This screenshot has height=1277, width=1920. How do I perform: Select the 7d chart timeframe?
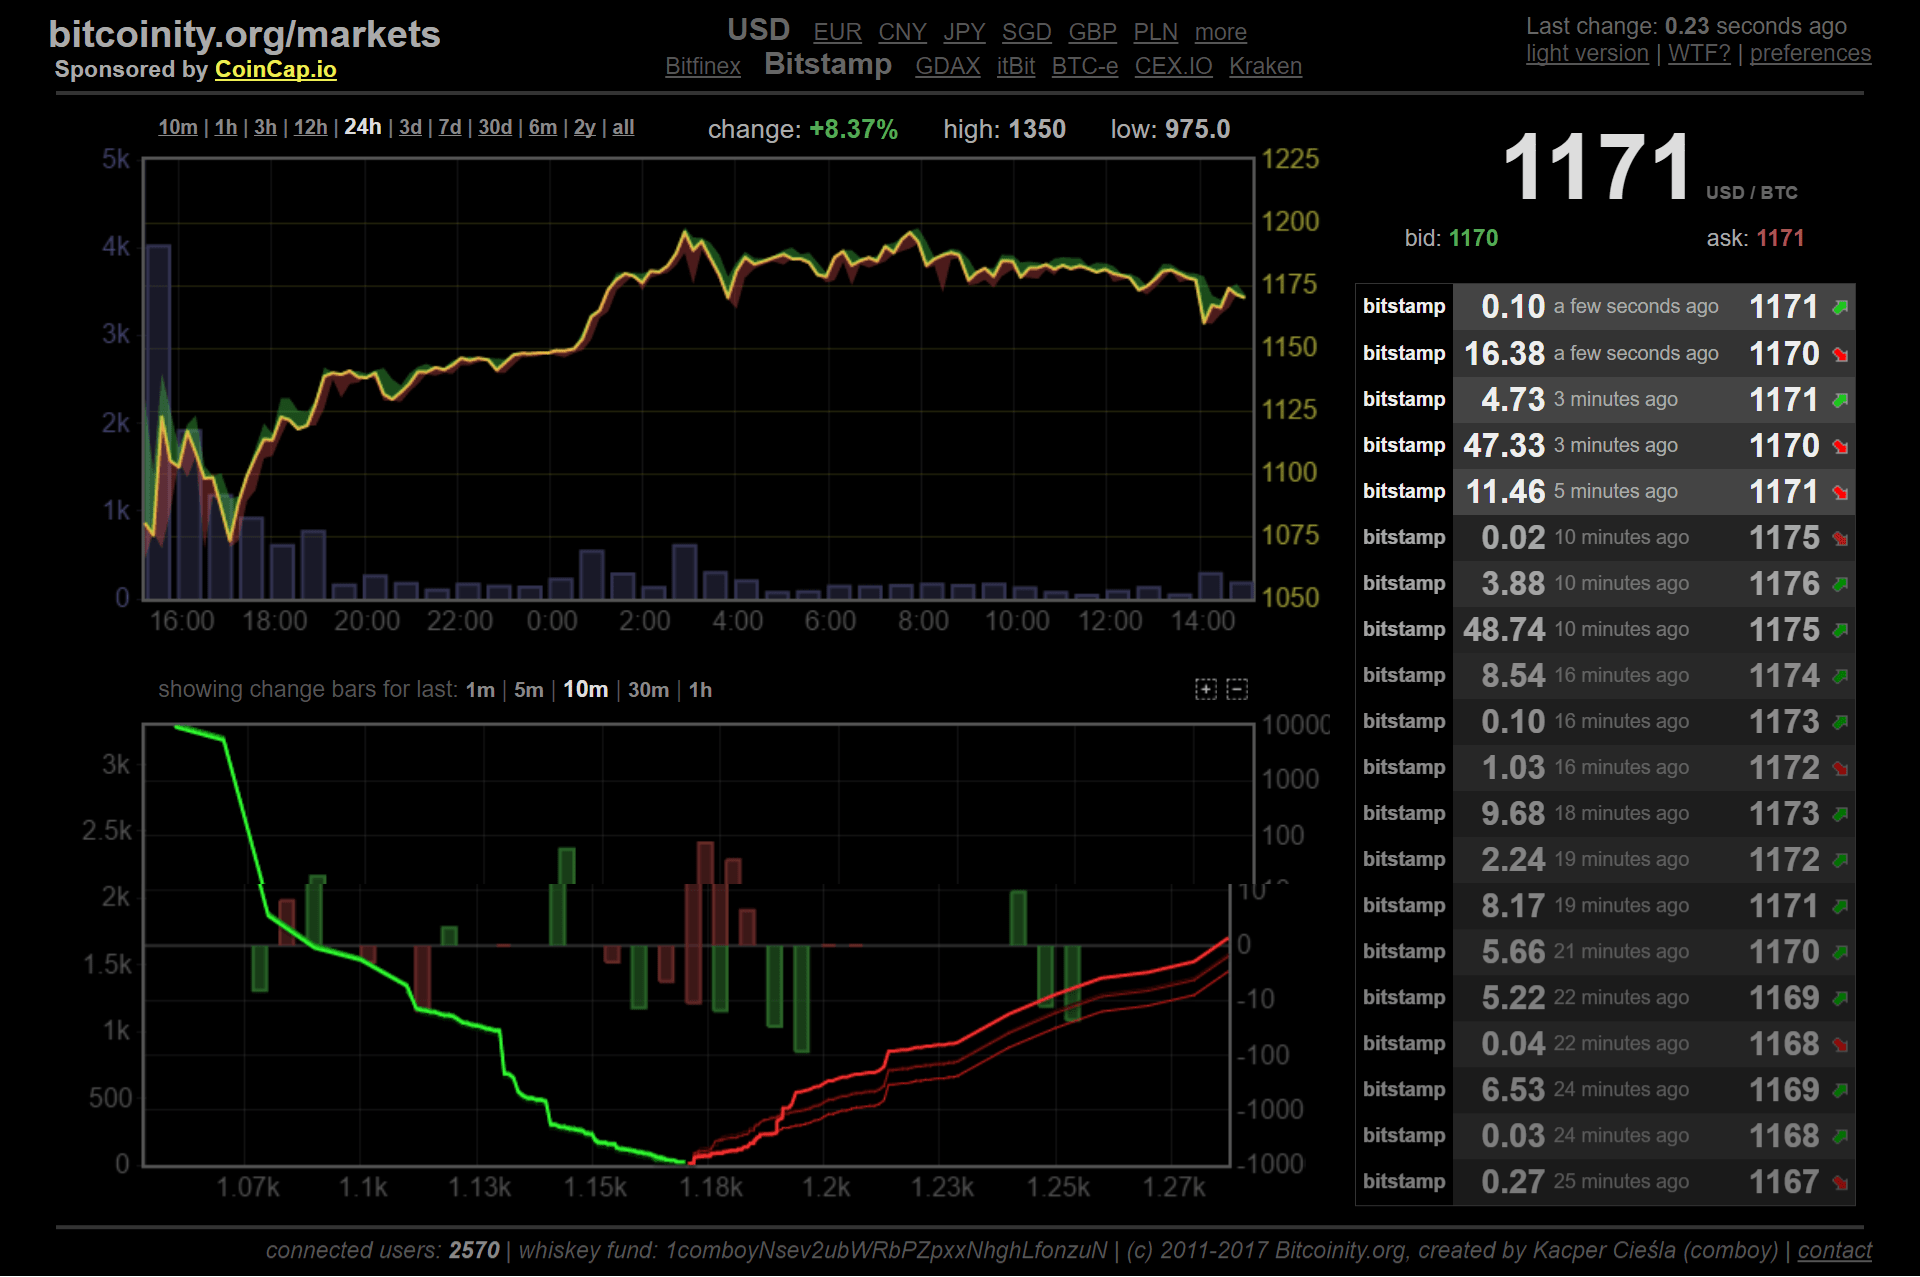pos(449,127)
